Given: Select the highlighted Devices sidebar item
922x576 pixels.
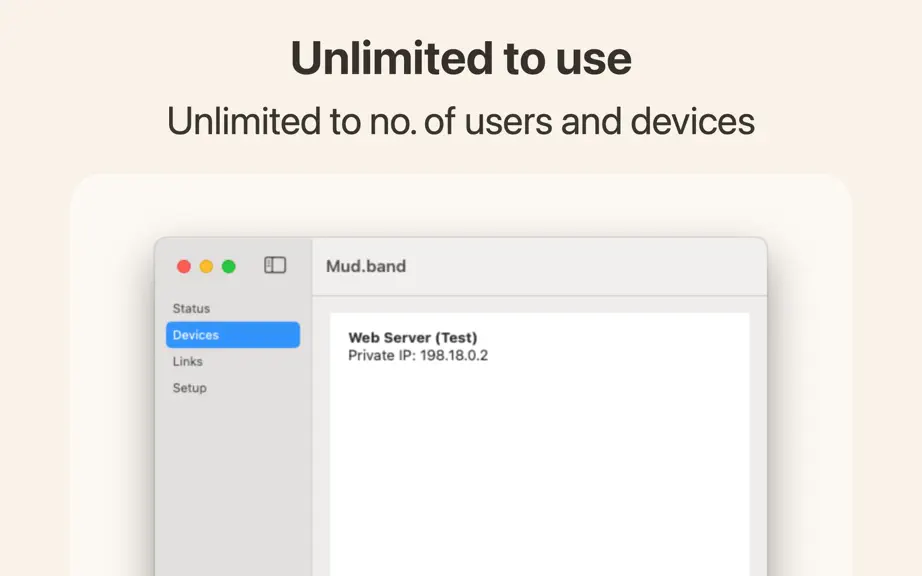Looking at the screenshot, I should coord(233,335).
